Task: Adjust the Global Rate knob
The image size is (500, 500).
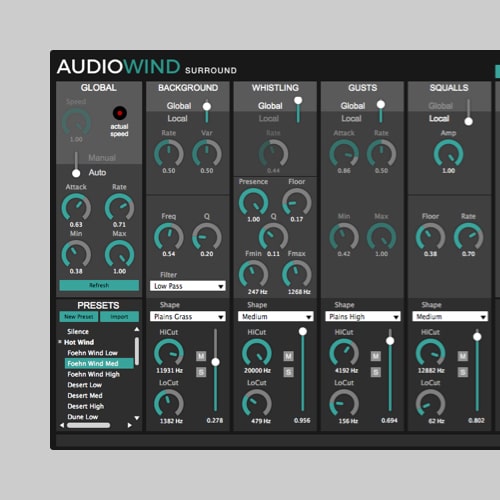Action: (x=119, y=207)
